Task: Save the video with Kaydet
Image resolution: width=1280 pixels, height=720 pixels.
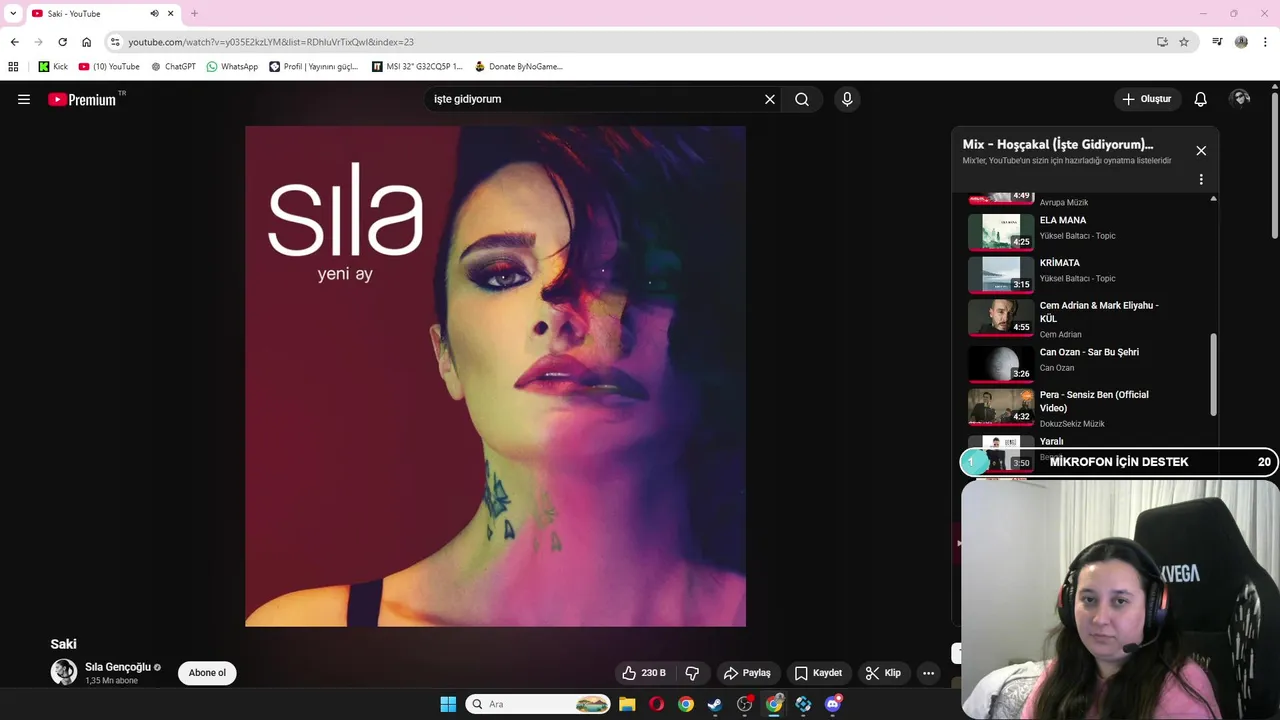Action: (x=818, y=673)
